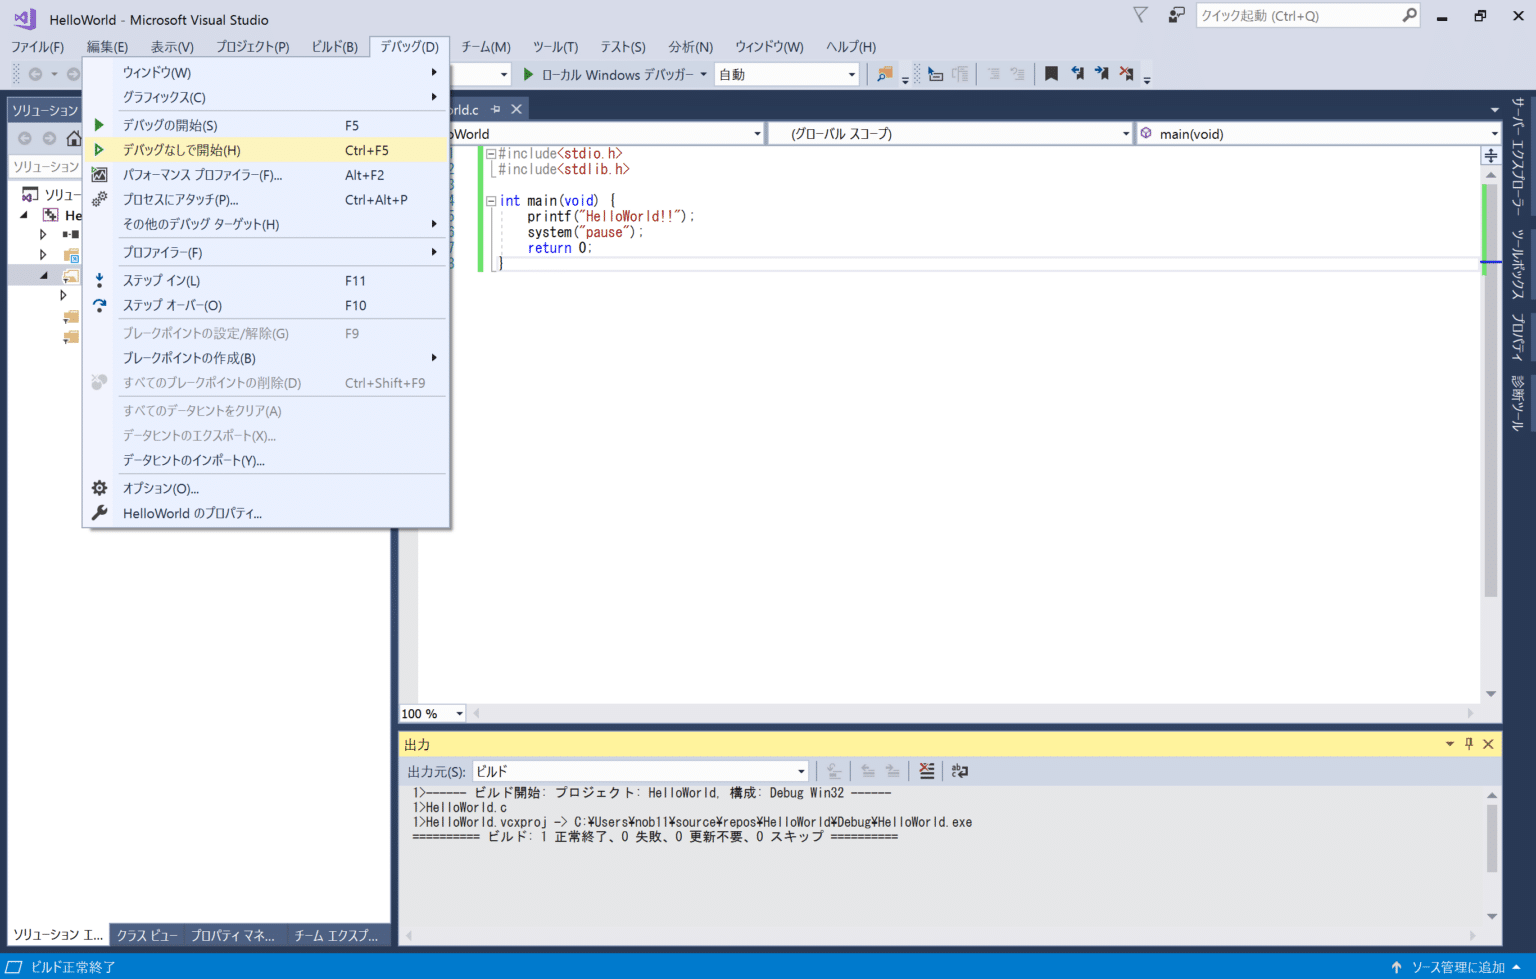The width and height of the screenshot is (1536, 979).
Task: Switch to the クラス ビュー tab
Action: [x=146, y=934]
